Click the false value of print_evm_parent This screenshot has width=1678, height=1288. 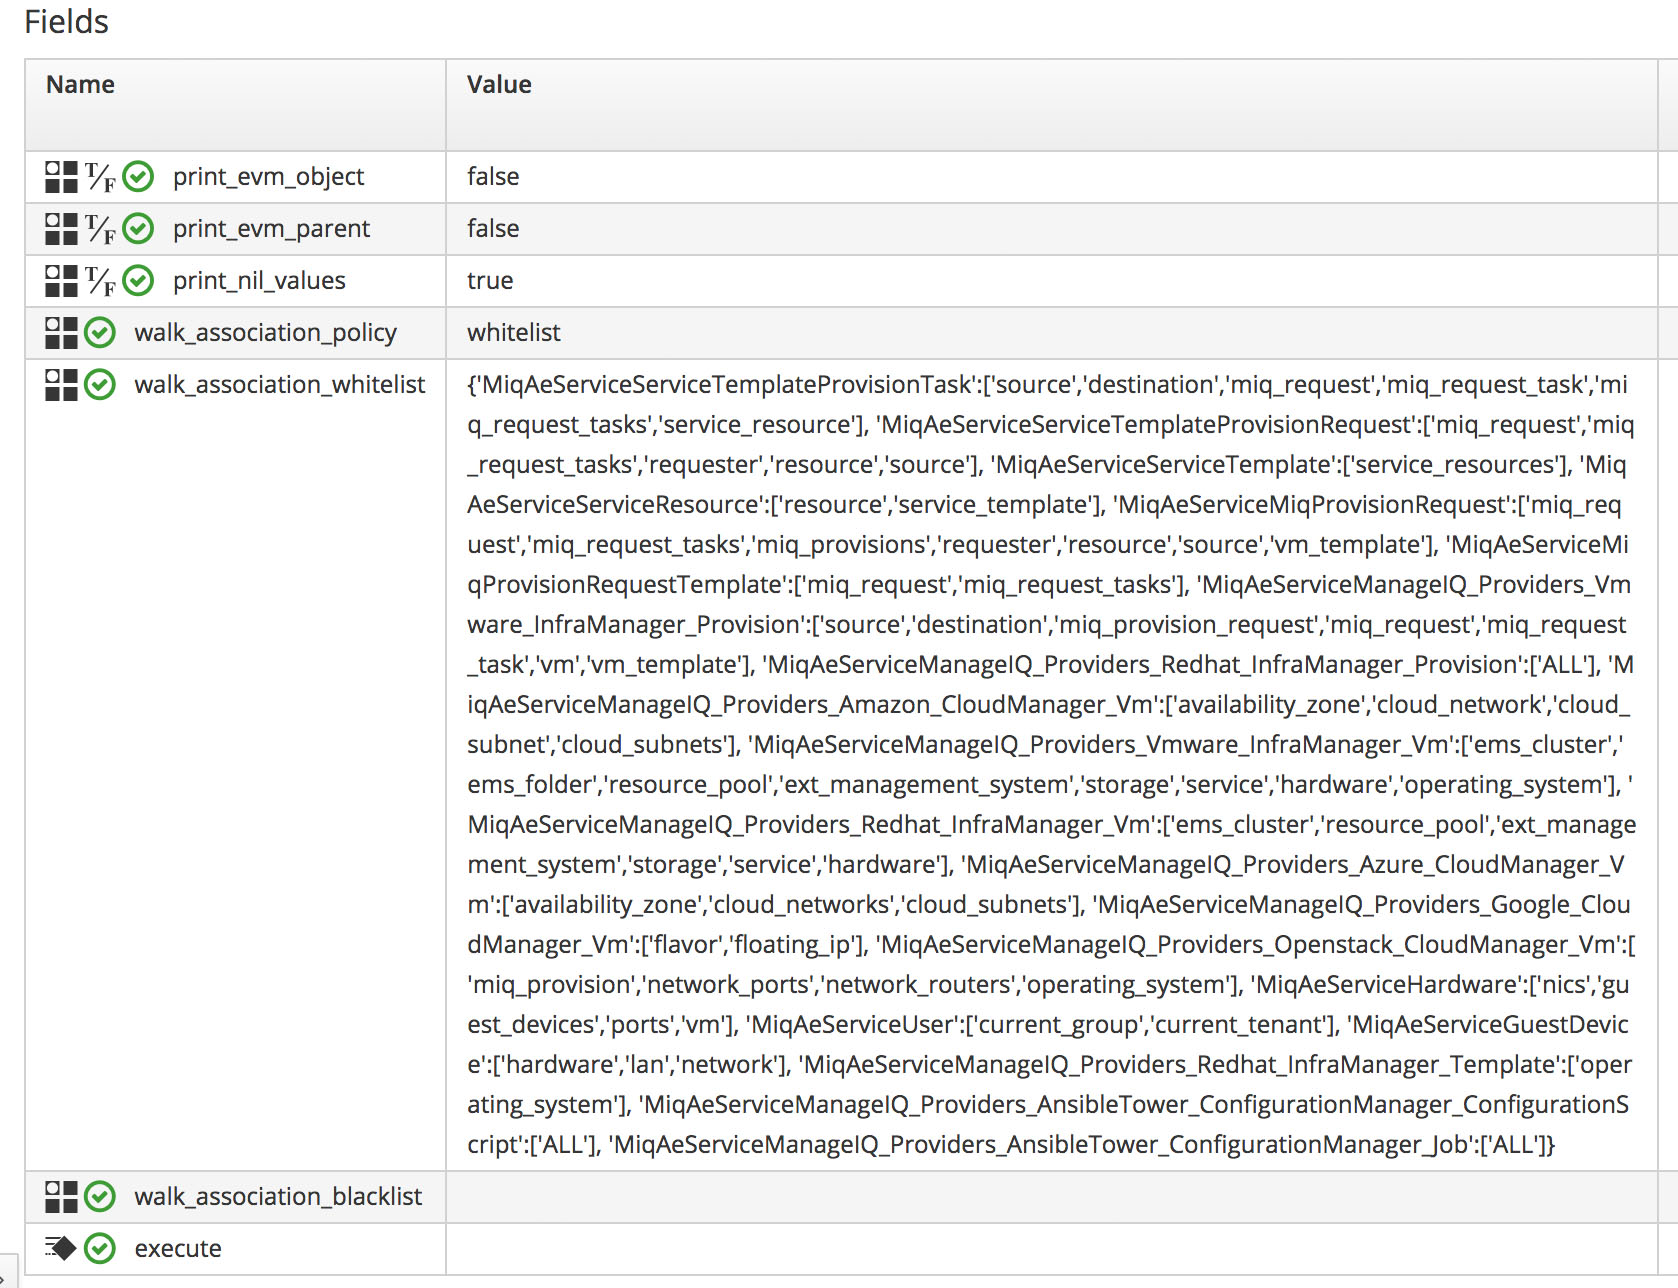493,229
